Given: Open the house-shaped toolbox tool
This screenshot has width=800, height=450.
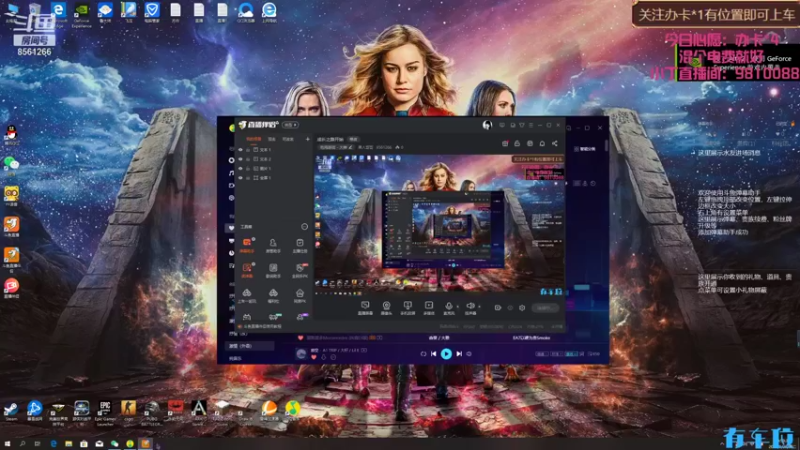Looking at the screenshot, I should [x=300, y=295].
